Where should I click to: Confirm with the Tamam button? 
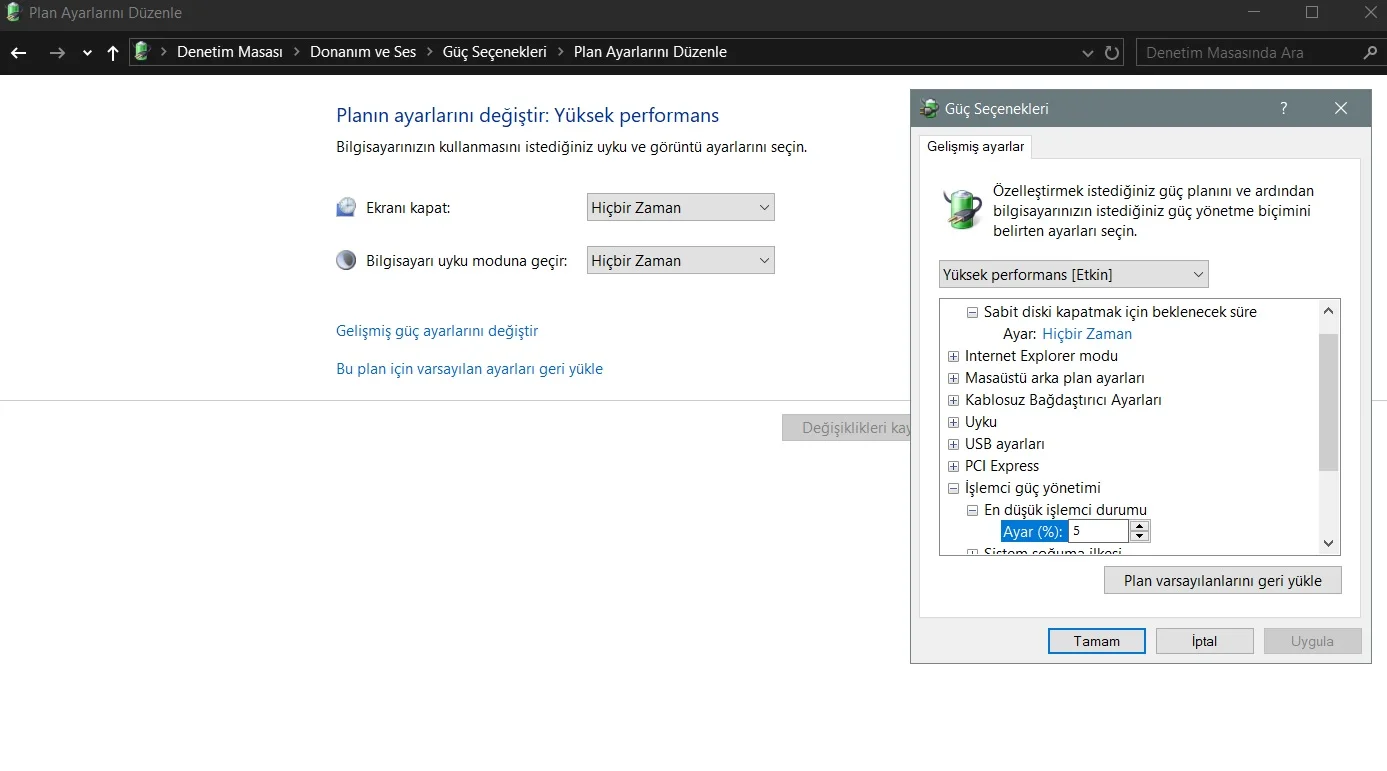[1097, 641]
